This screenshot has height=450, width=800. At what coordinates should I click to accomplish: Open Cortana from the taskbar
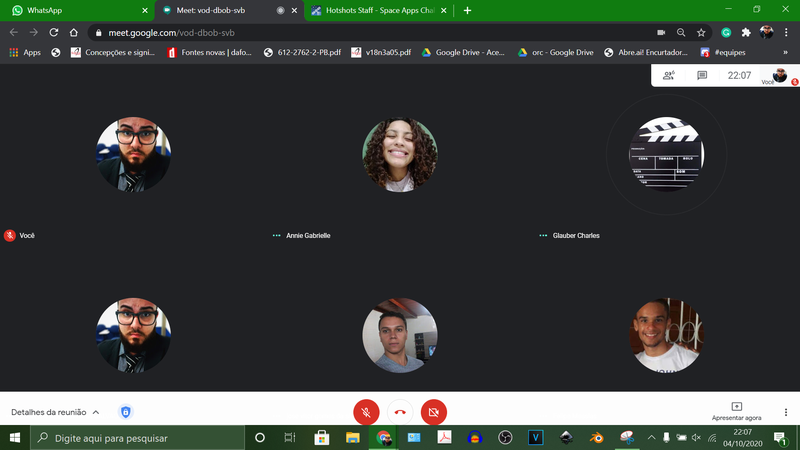[x=260, y=438]
